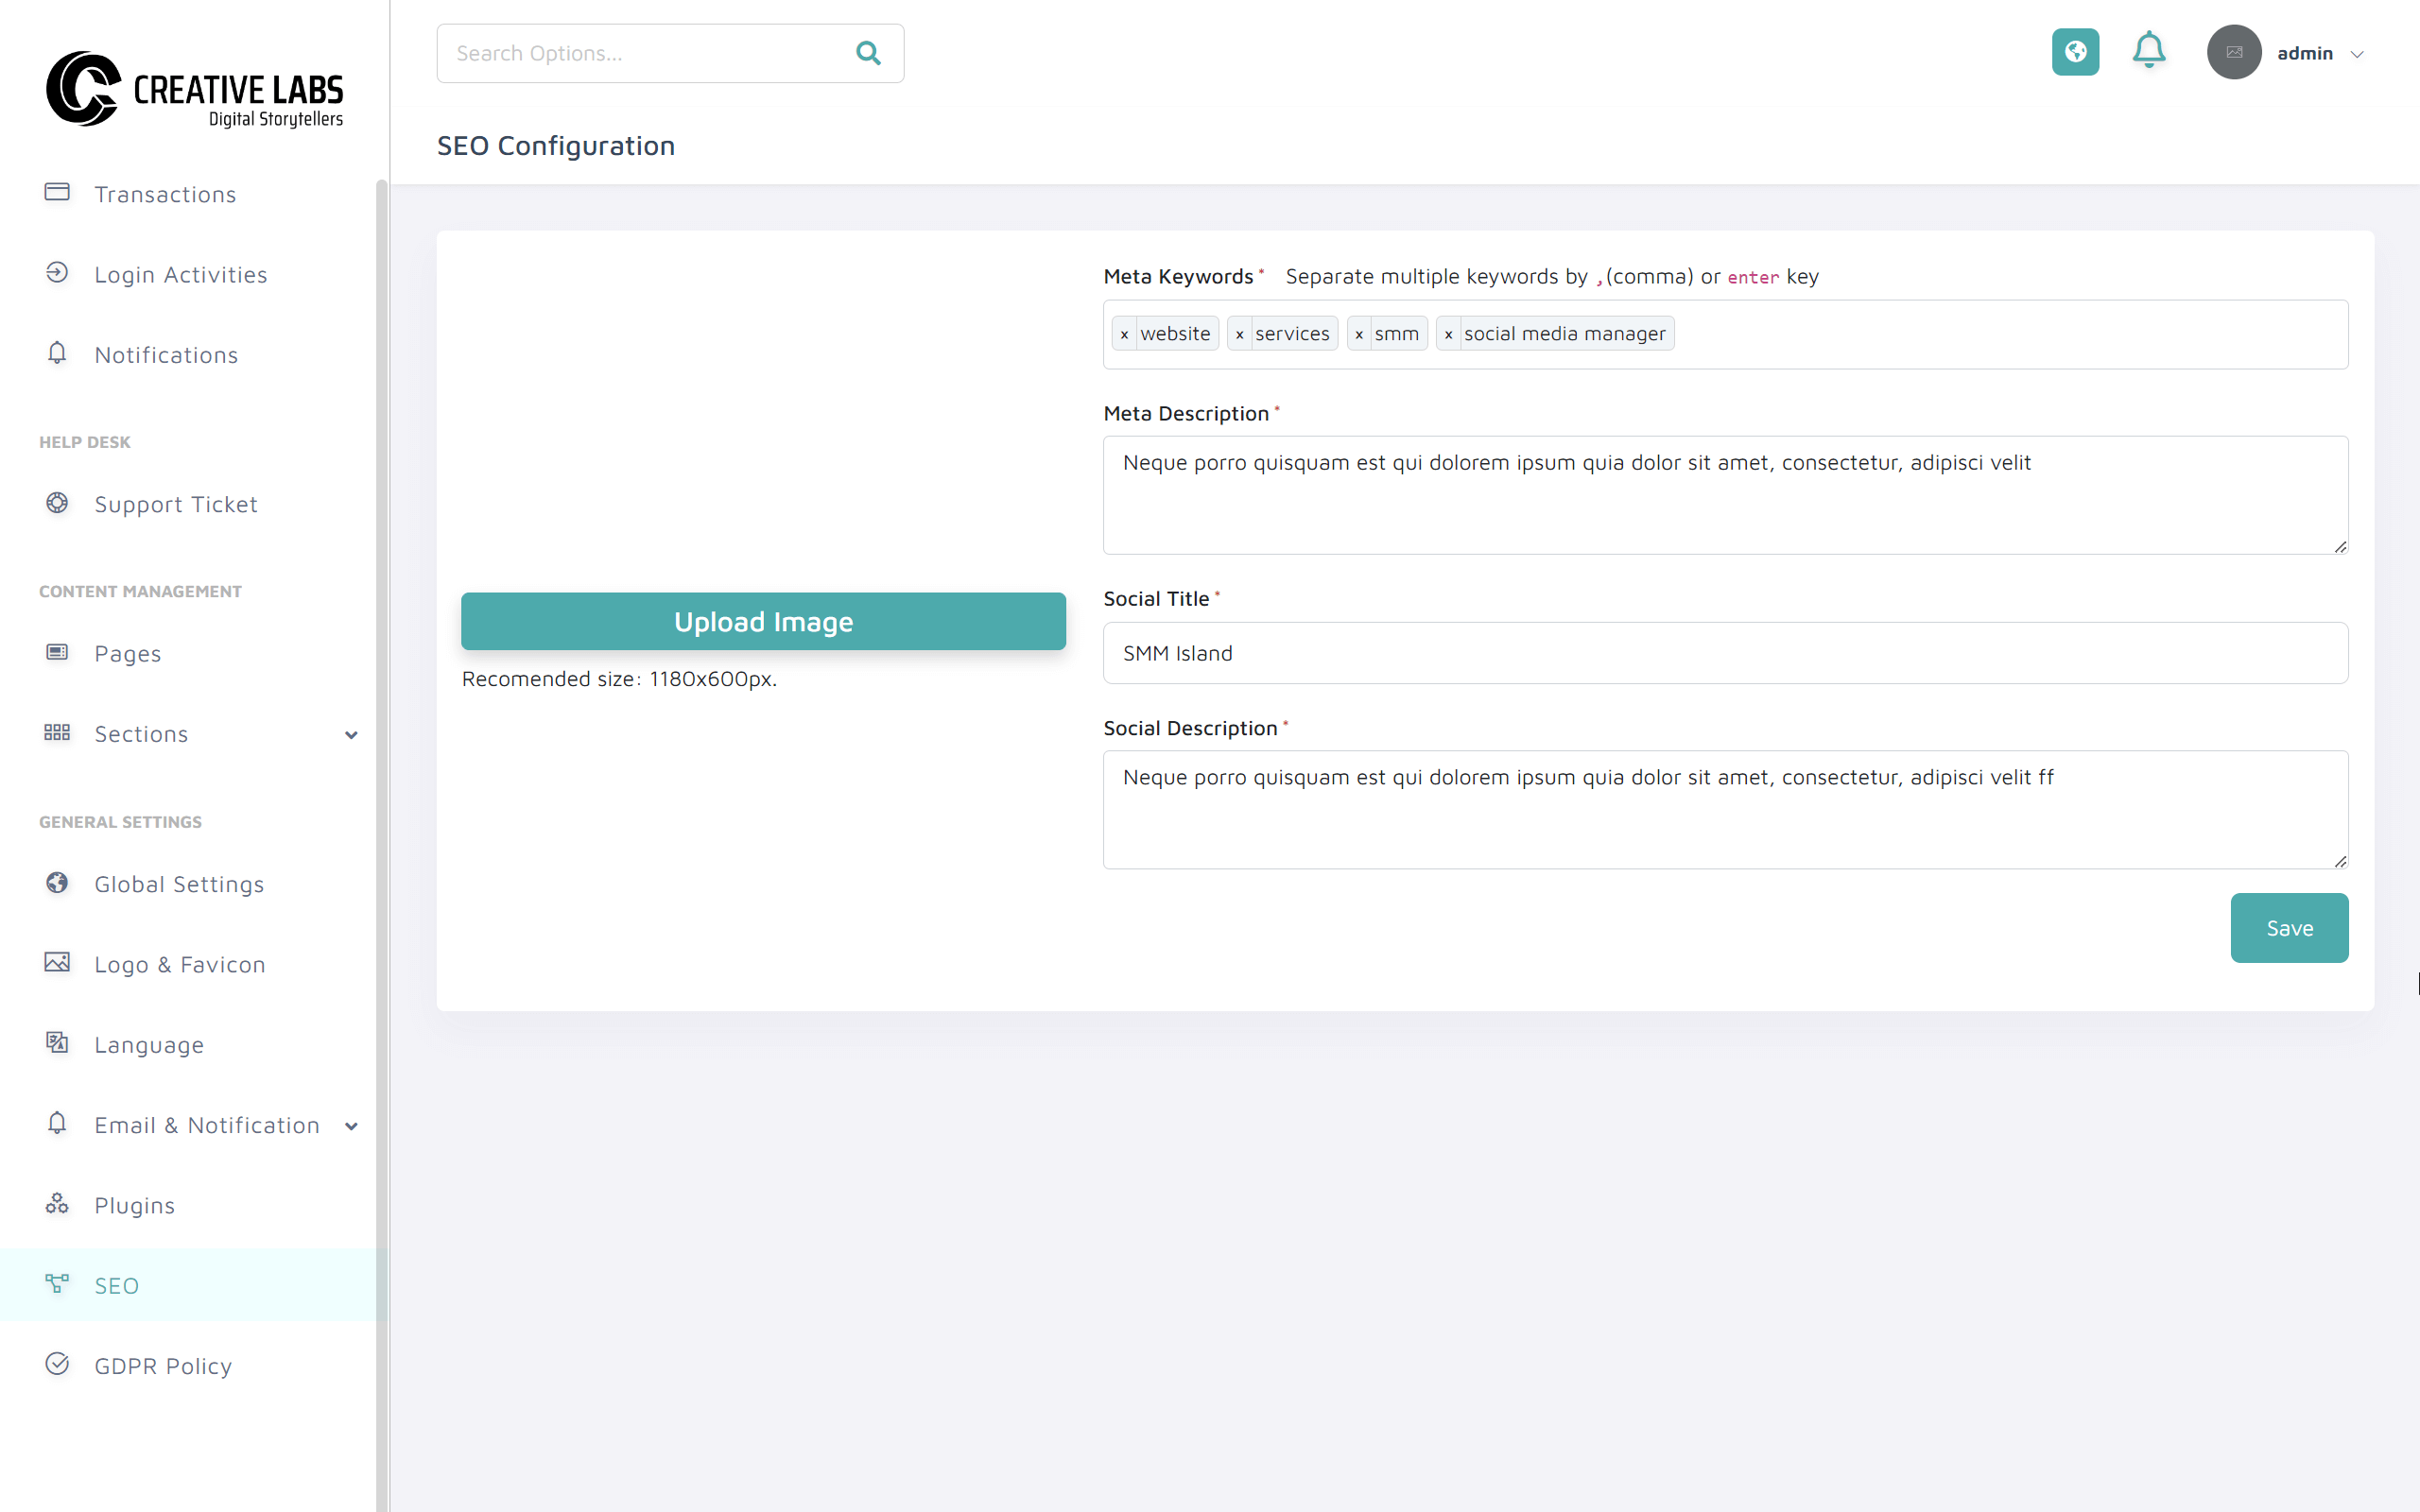This screenshot has height=1512, width=2420.
Task: Click the Login Activities arrow icon
Action: [57, 272]
